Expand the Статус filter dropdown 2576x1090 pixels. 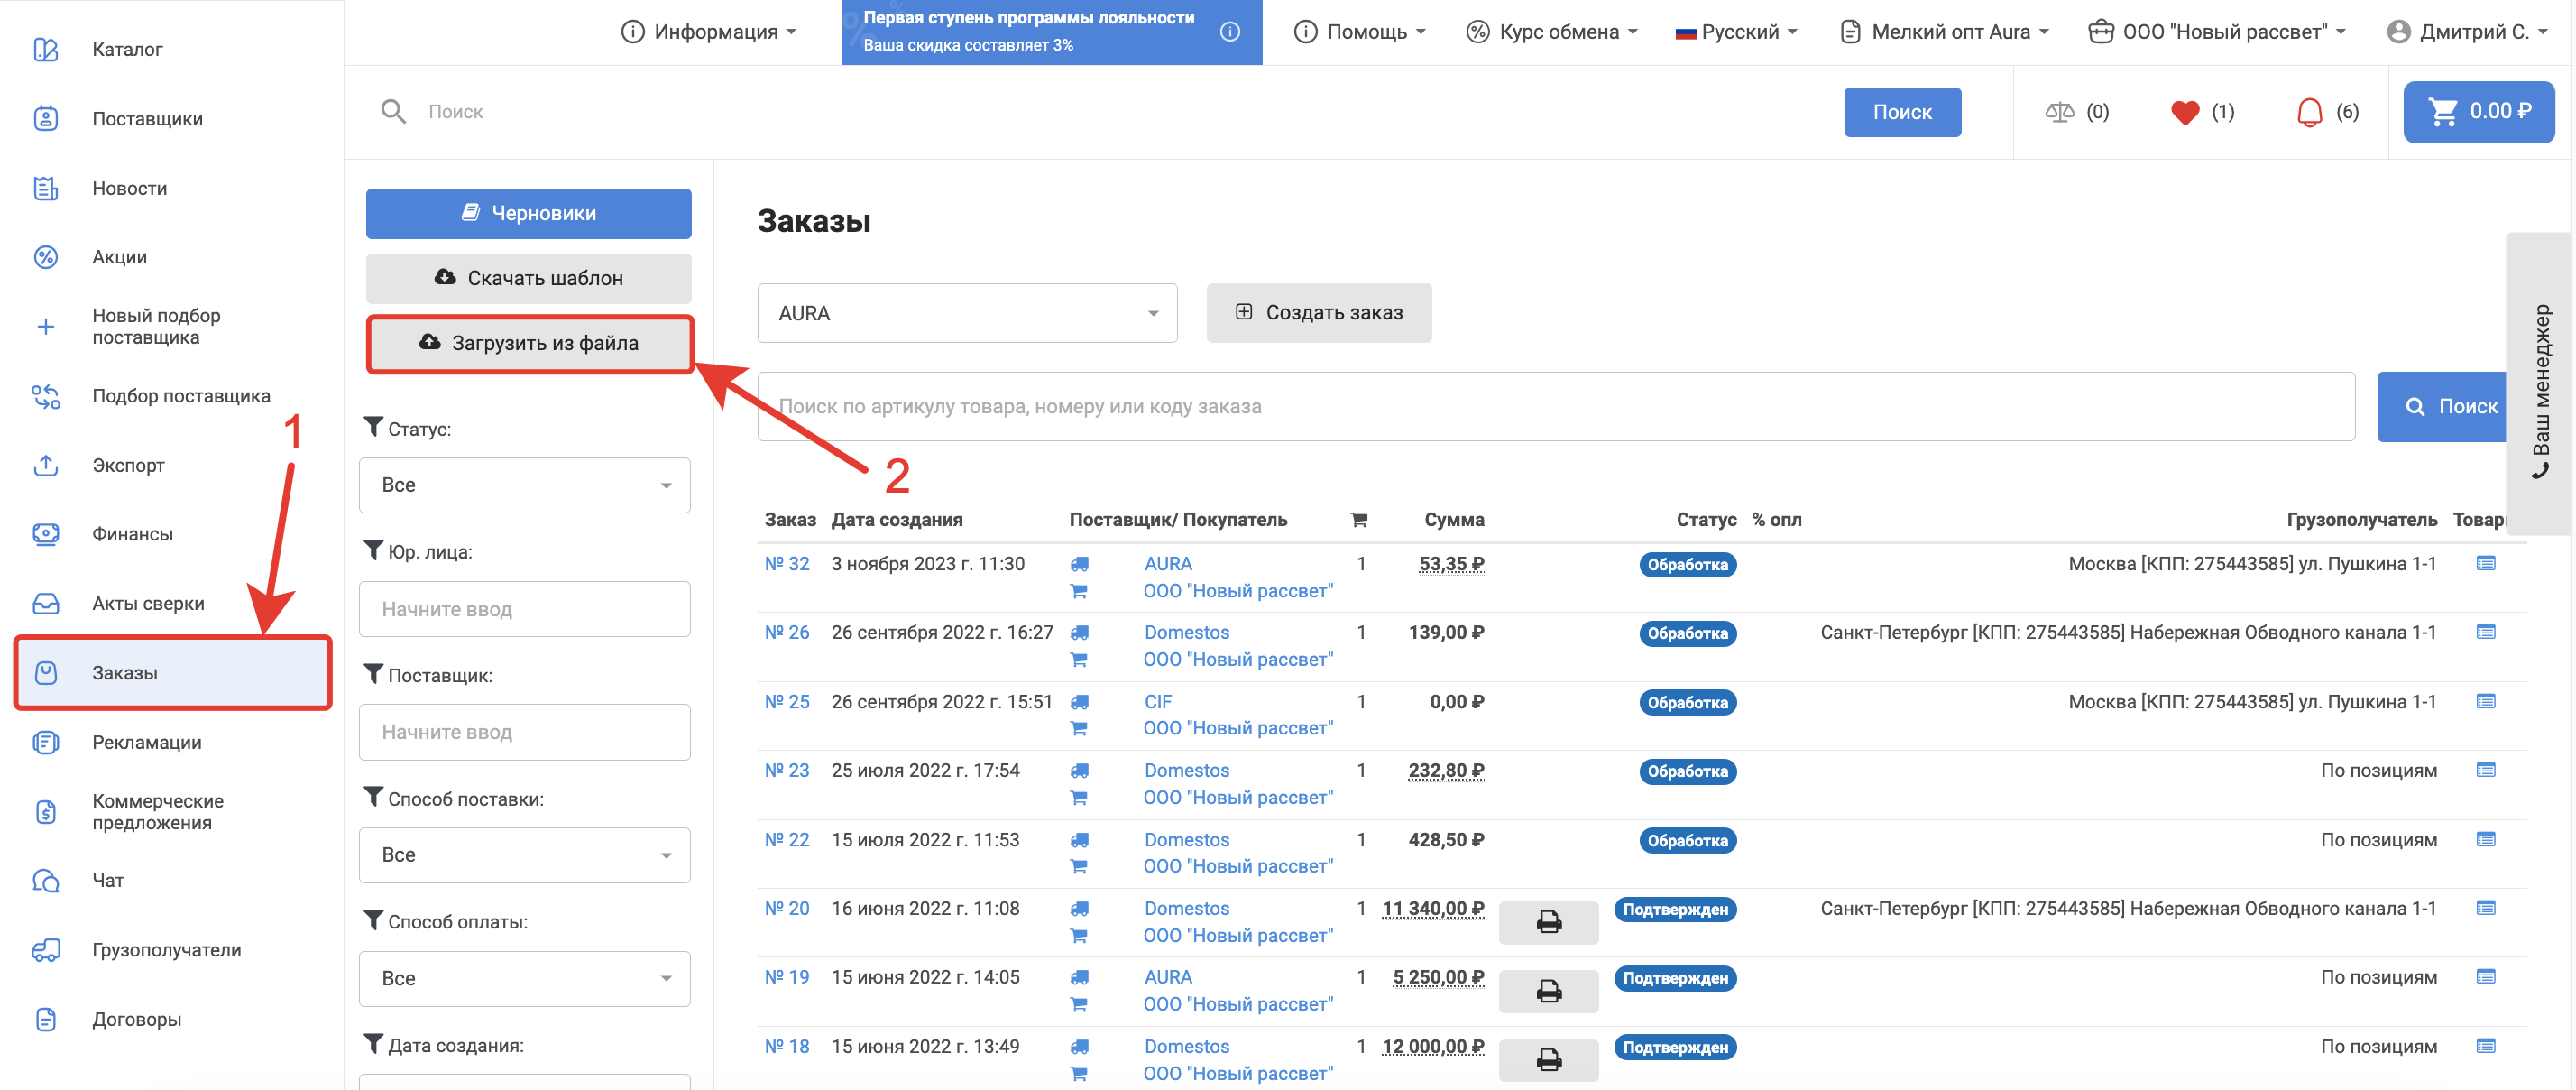(x=525, y=485)
